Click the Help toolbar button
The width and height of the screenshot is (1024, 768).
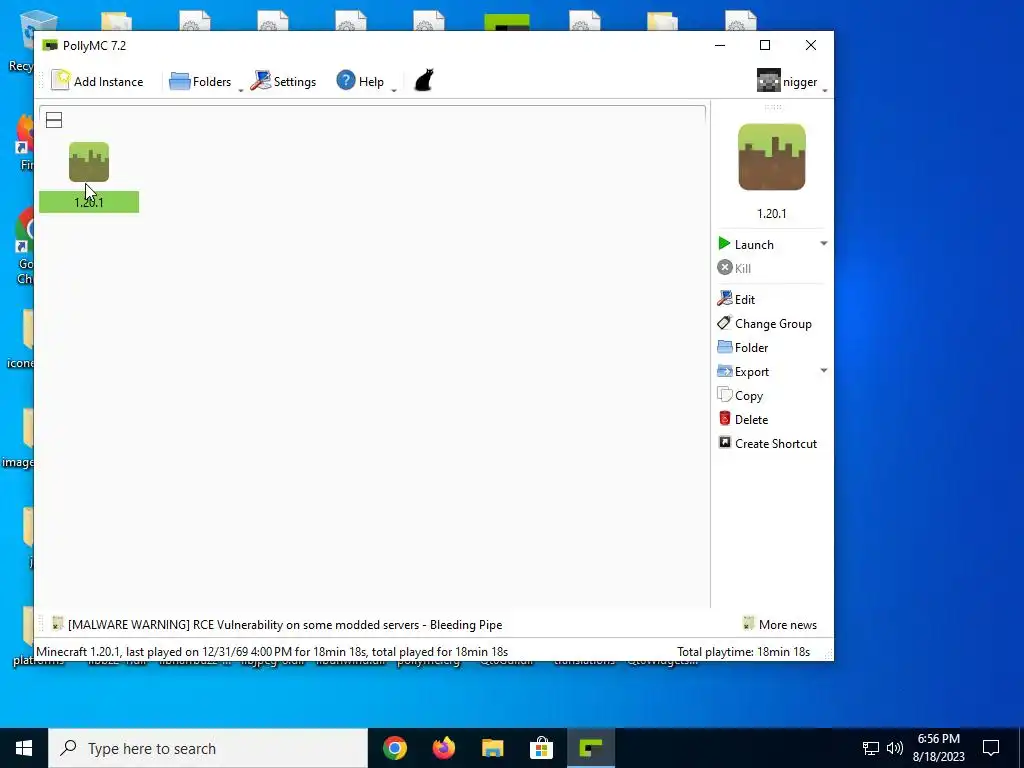click(360, 82)
